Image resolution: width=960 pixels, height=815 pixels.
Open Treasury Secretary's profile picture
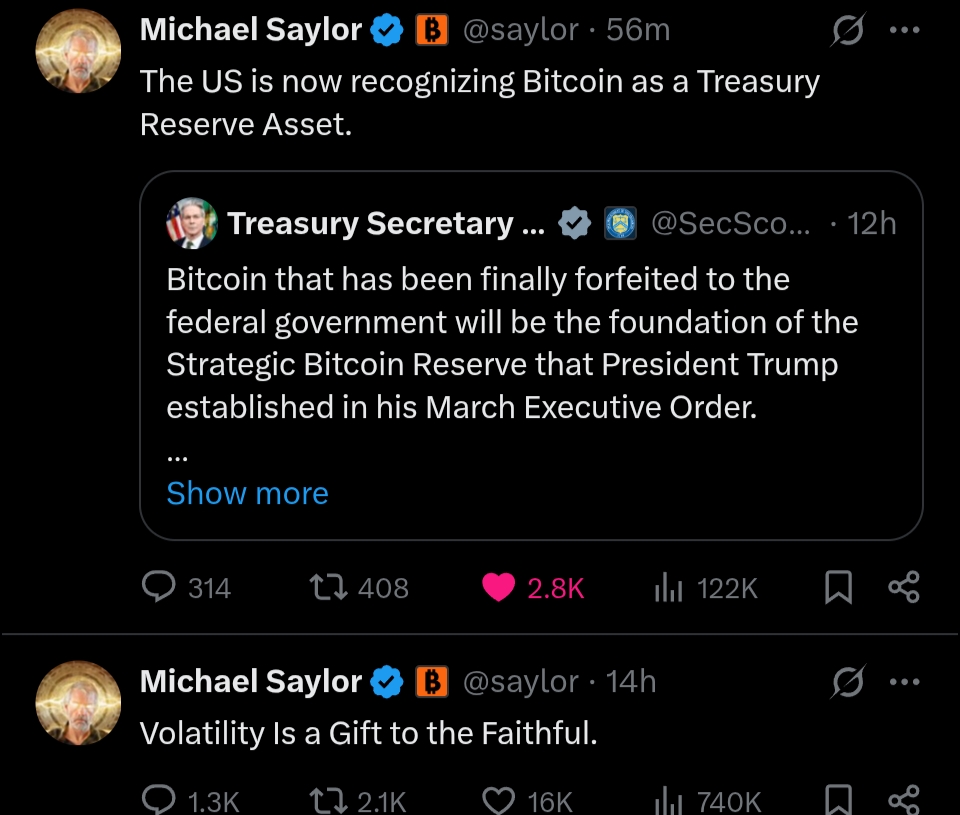[191, 223]
